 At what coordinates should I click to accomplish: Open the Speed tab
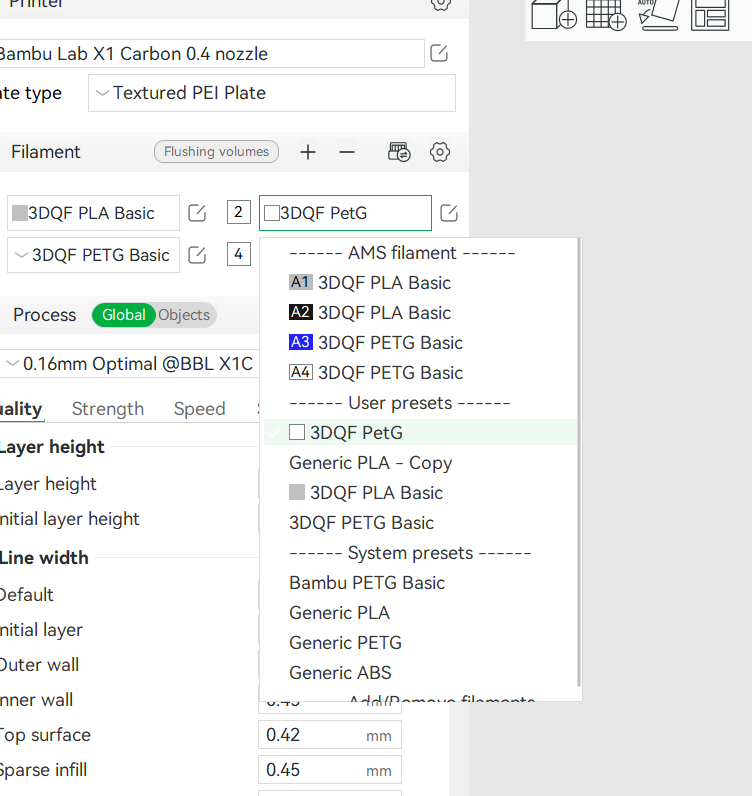pos(200,409)
